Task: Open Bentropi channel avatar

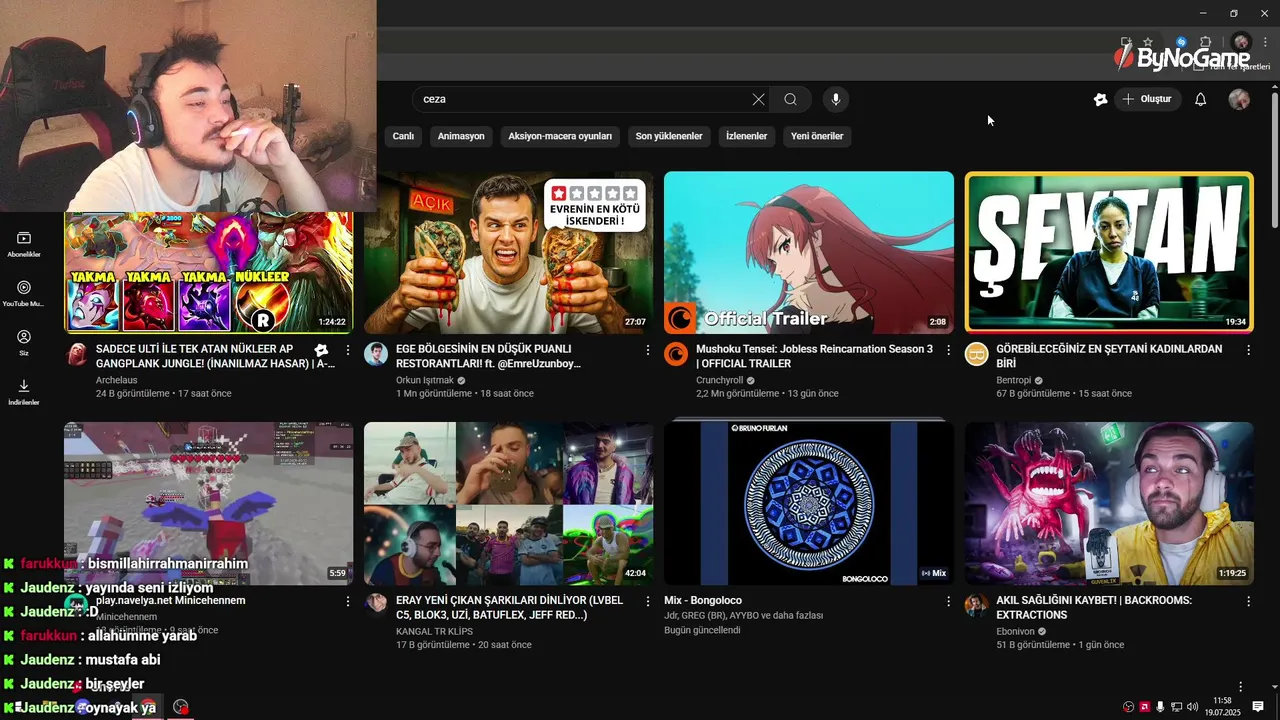Action: (x=976, y=354)
